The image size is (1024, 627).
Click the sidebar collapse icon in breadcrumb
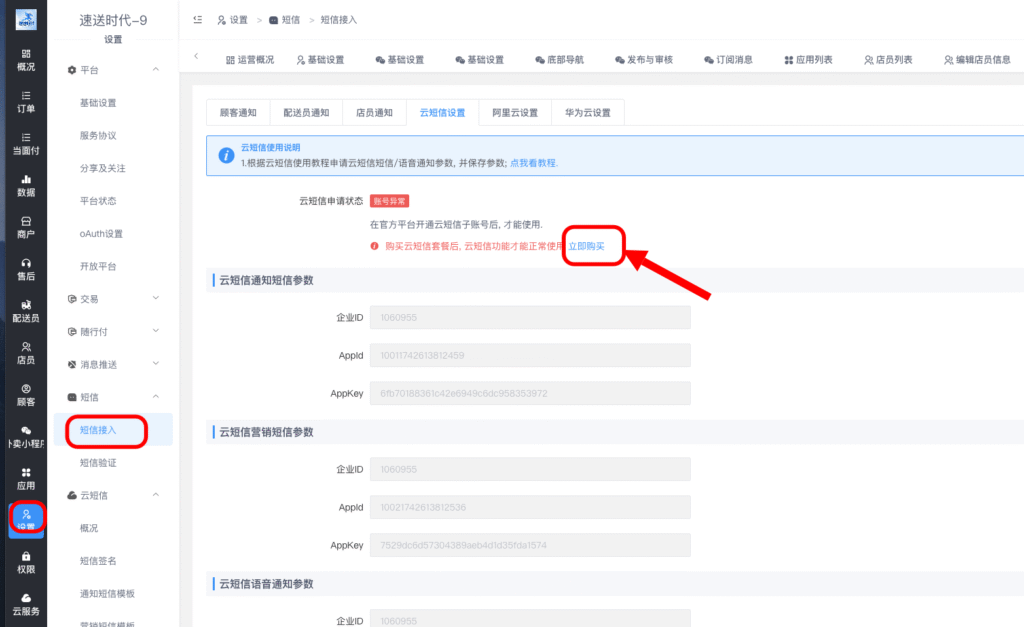coord(196,19)
